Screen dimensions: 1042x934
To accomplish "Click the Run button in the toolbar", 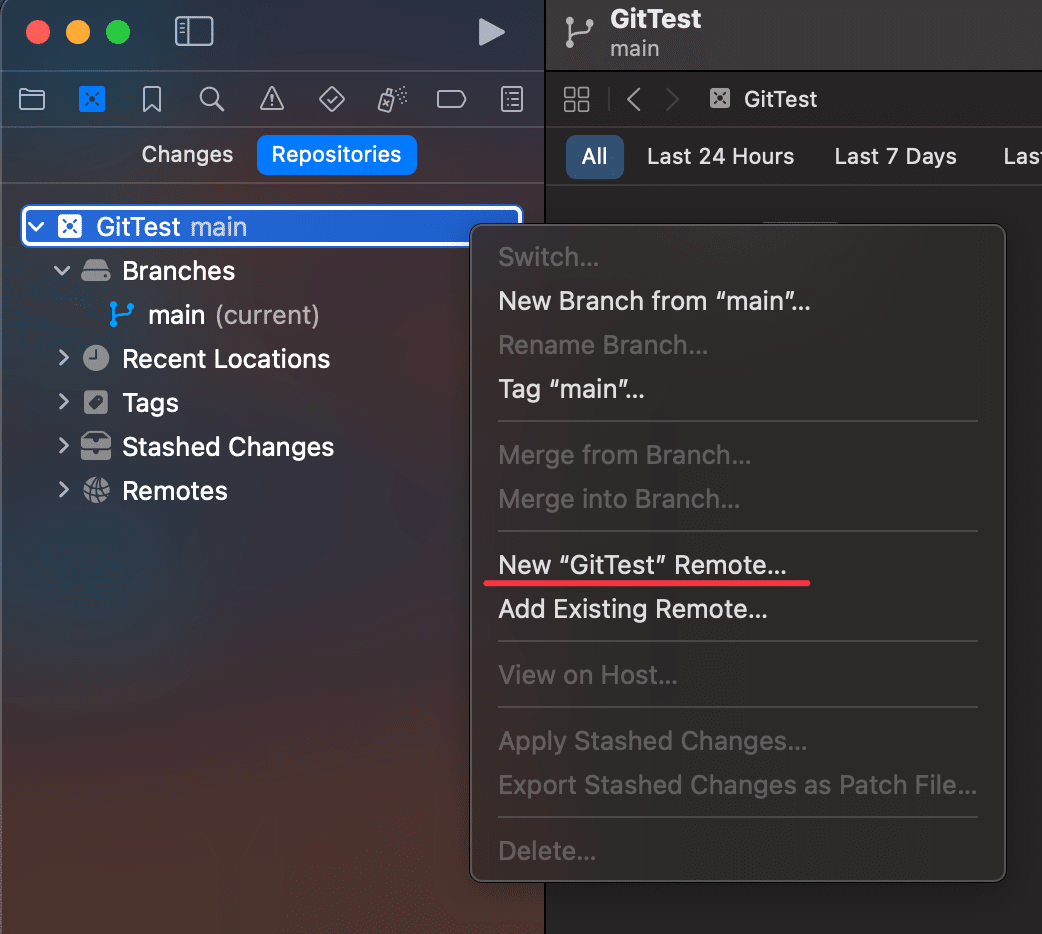I will coord(491,31).
